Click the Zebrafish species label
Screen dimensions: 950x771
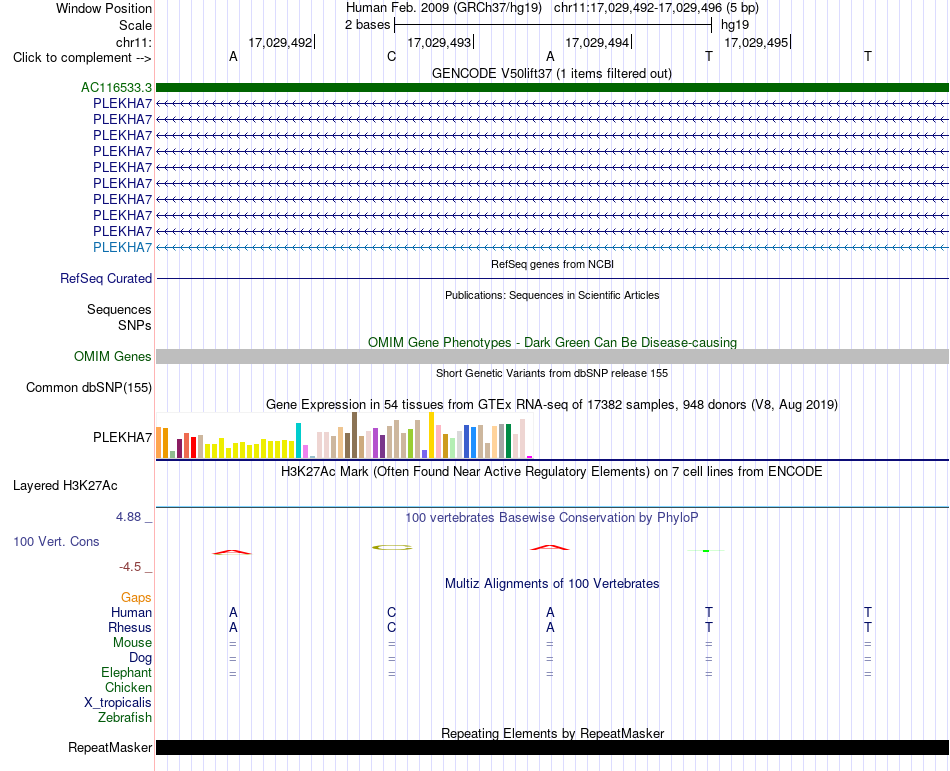pos(125,718)
